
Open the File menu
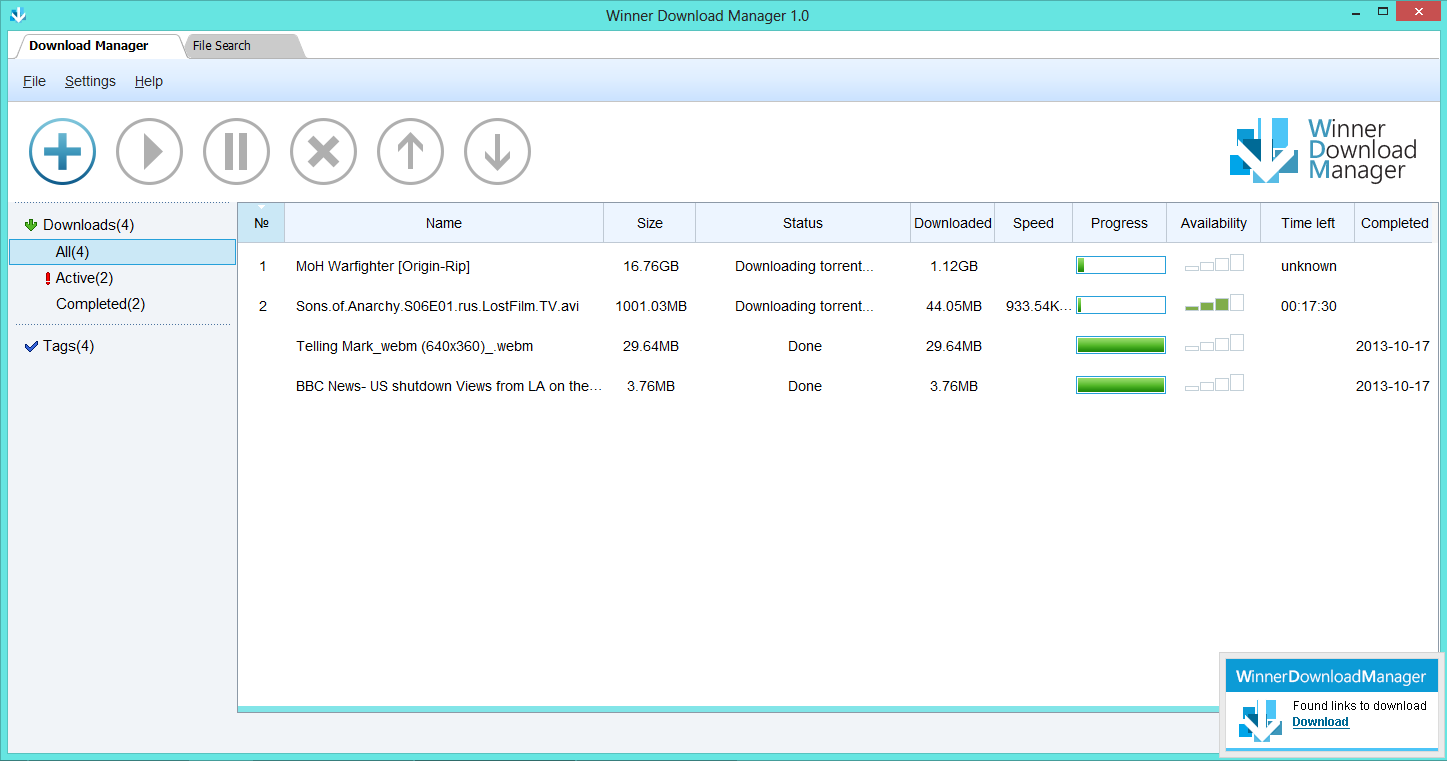(34, 81)
